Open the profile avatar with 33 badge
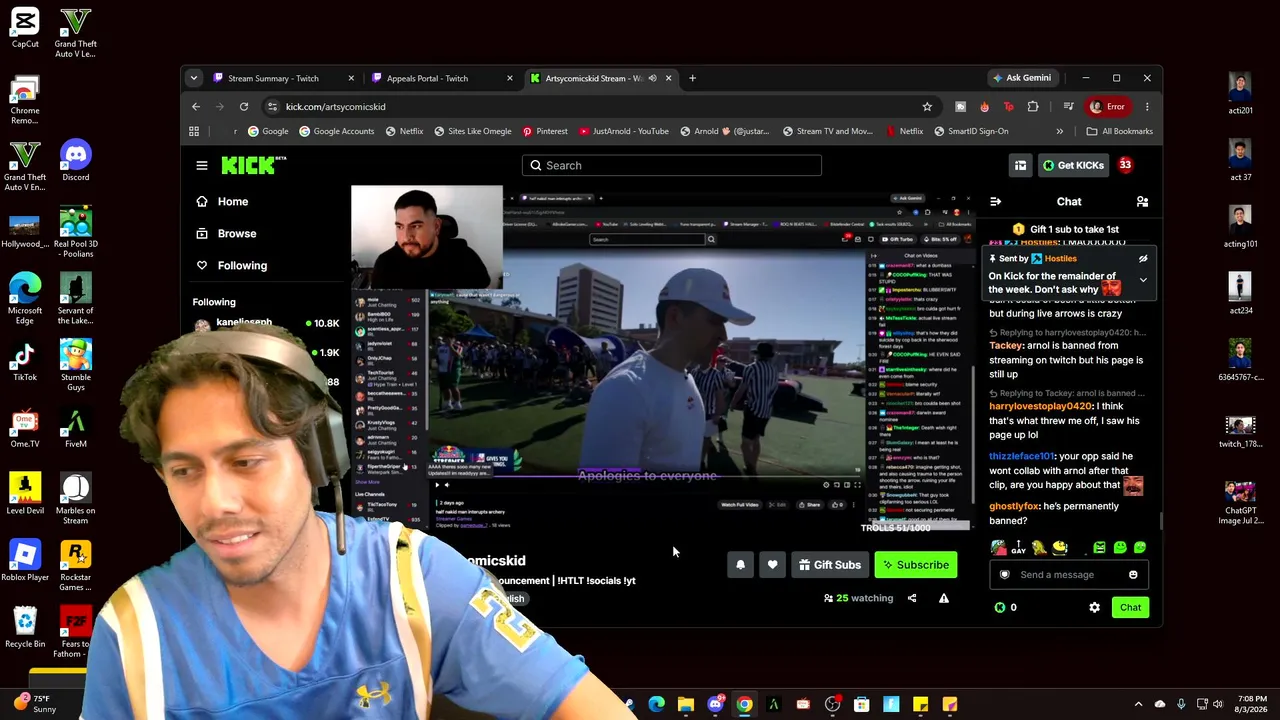 [1126, 165]
